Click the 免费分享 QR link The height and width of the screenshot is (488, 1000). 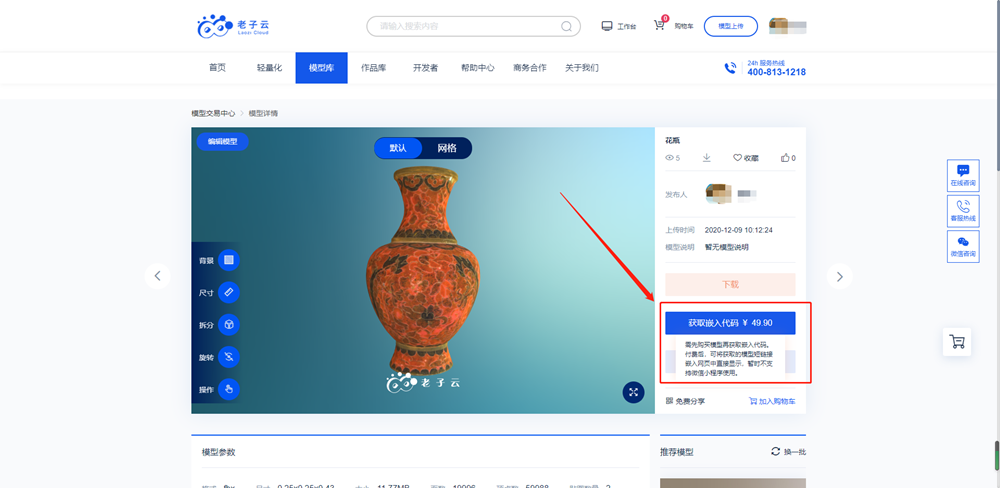point(686,401)
